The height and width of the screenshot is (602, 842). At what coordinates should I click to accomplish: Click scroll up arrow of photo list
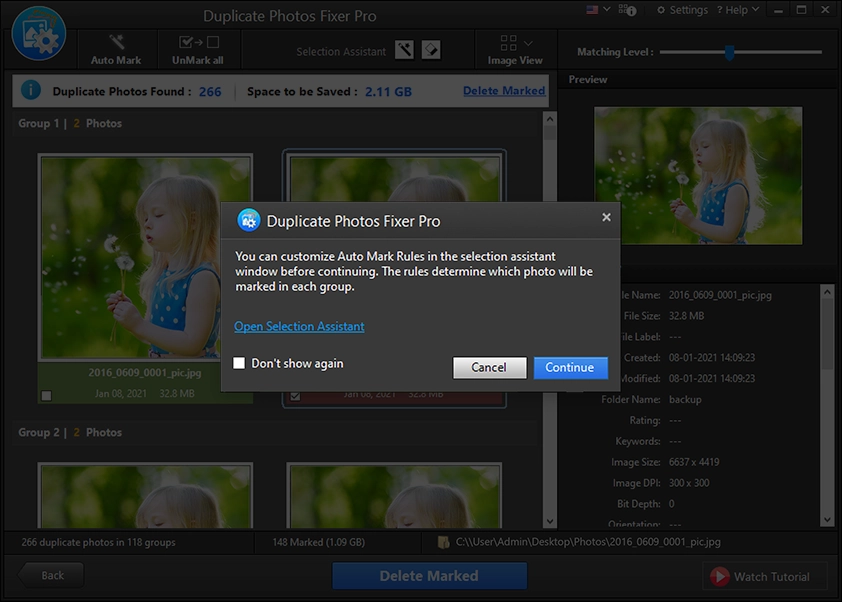pyautogui.click(x=550, y=119)
